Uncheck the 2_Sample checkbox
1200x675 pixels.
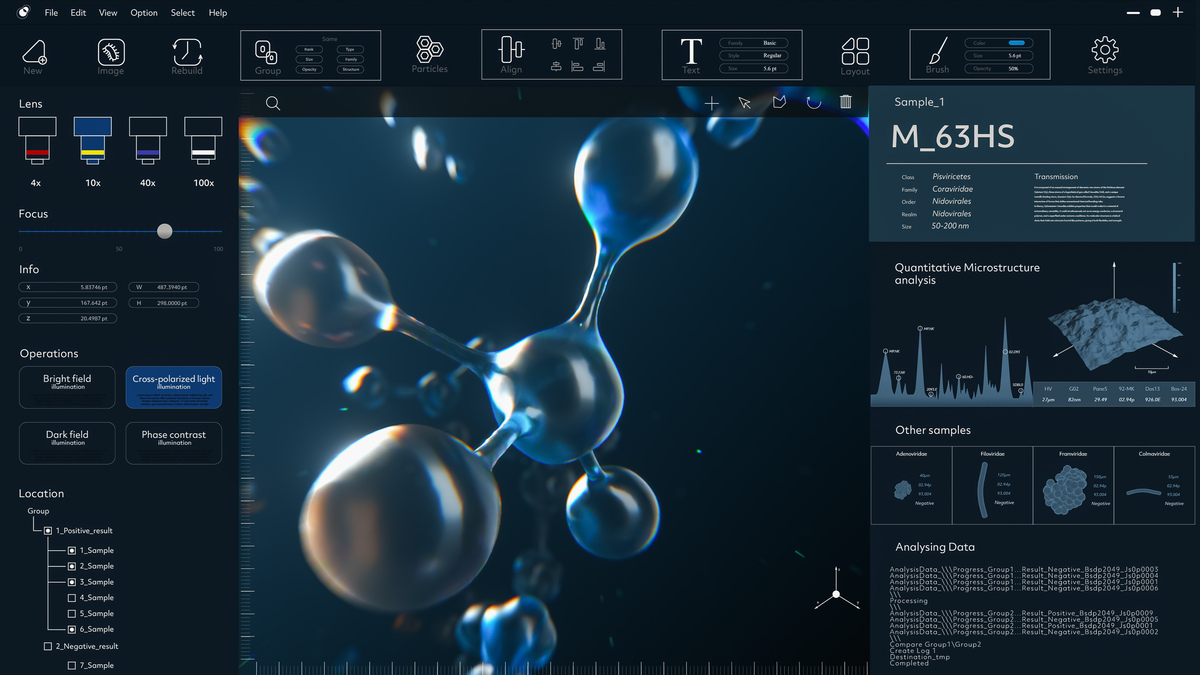click(71, 566)
